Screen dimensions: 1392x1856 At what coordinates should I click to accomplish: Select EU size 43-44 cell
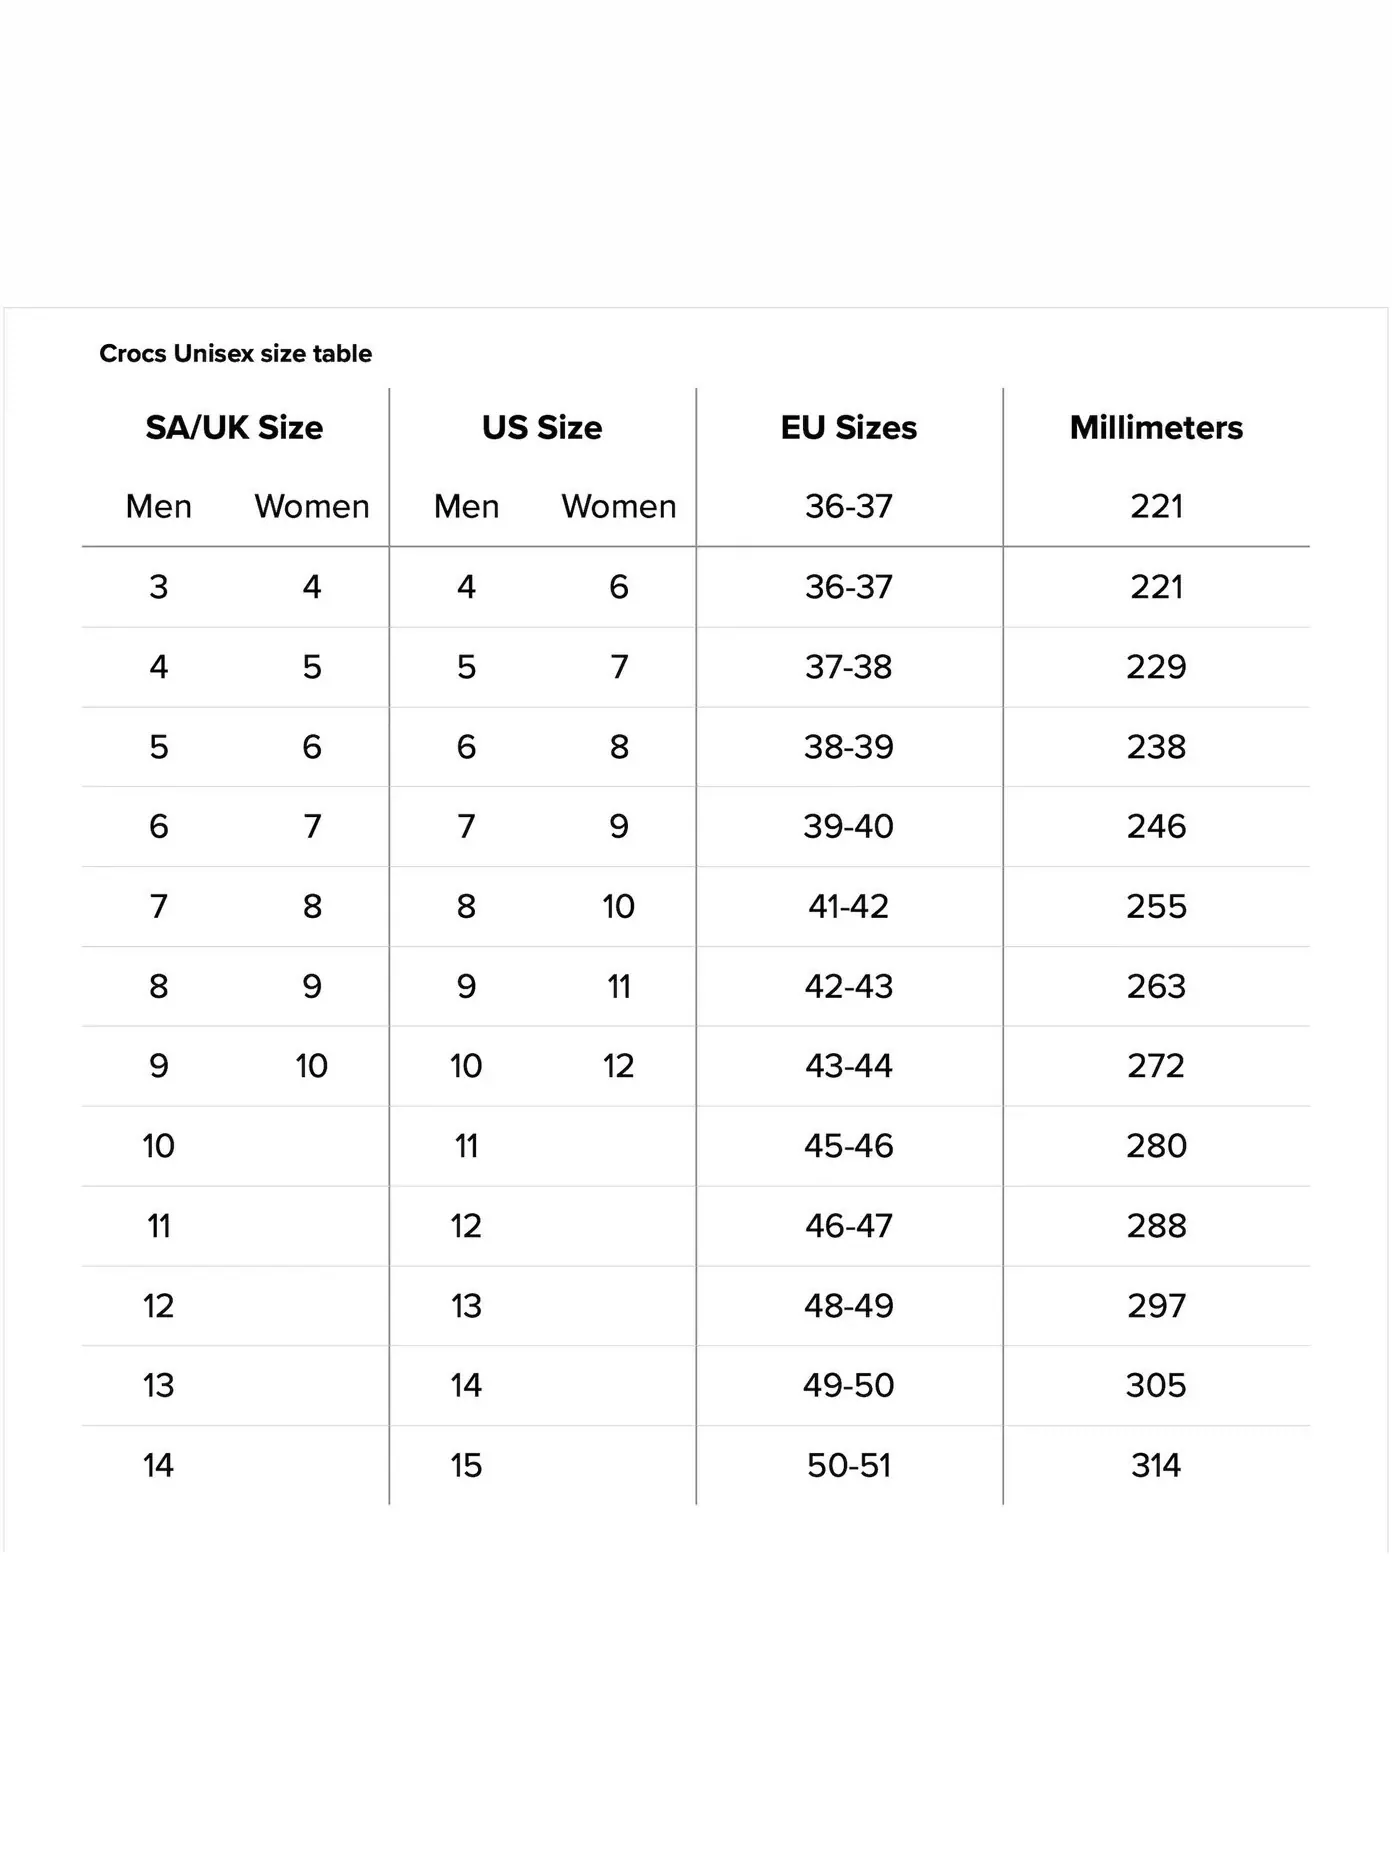(849, 1066)
